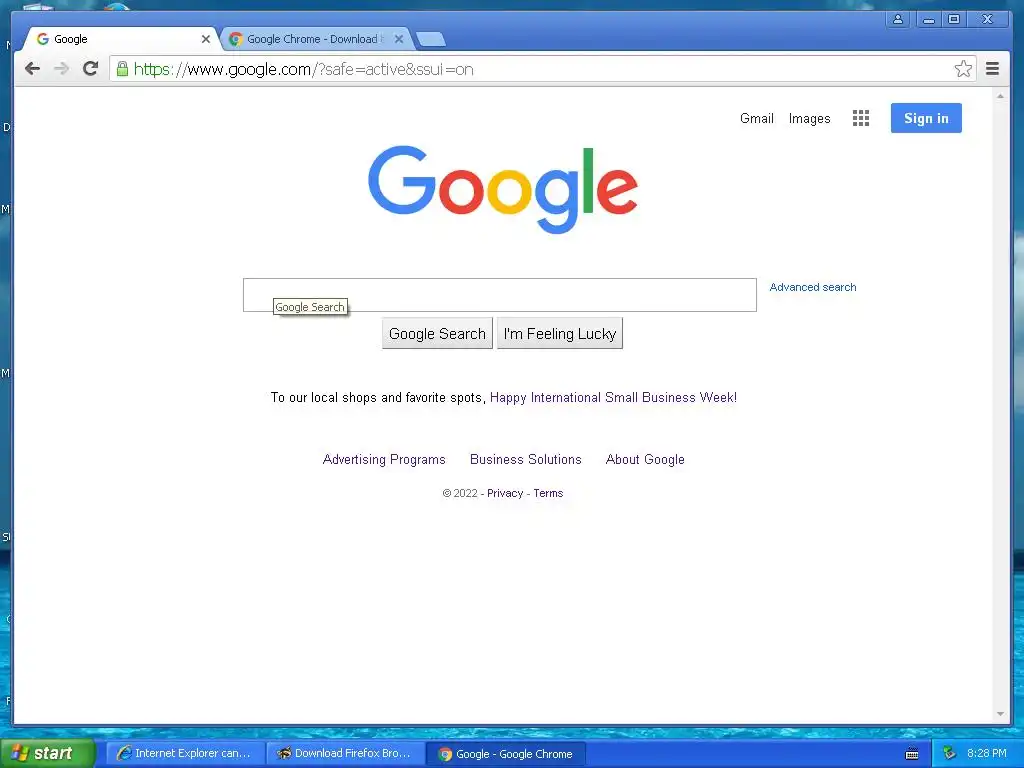Click the © 2022 copyright text
Image resolution: width=1024 pixels, height=768 pixels.
point(460,493)
